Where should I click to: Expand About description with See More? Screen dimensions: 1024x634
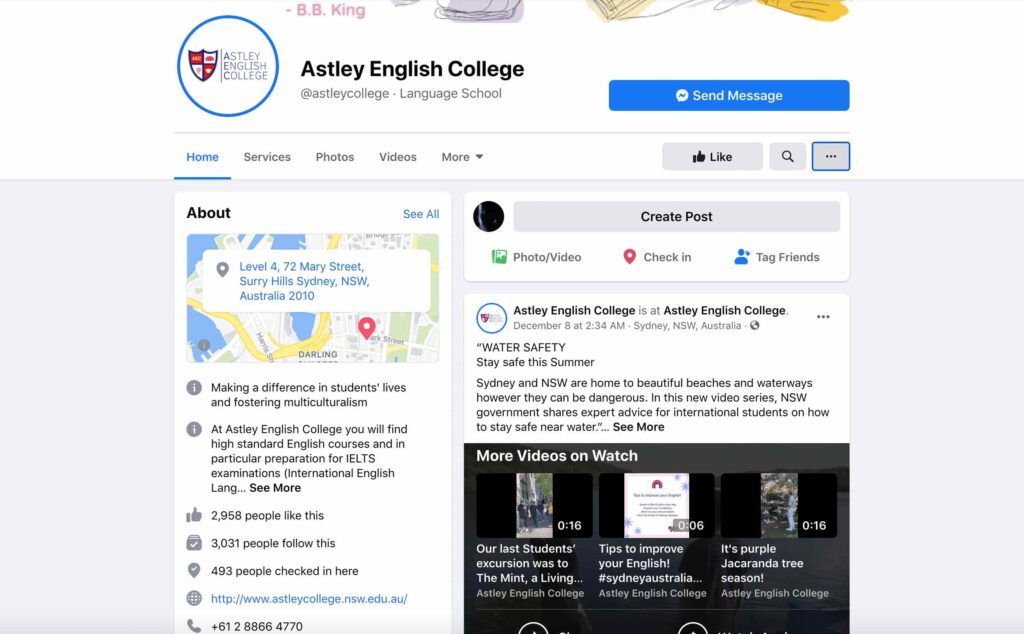tap(275, 488)
